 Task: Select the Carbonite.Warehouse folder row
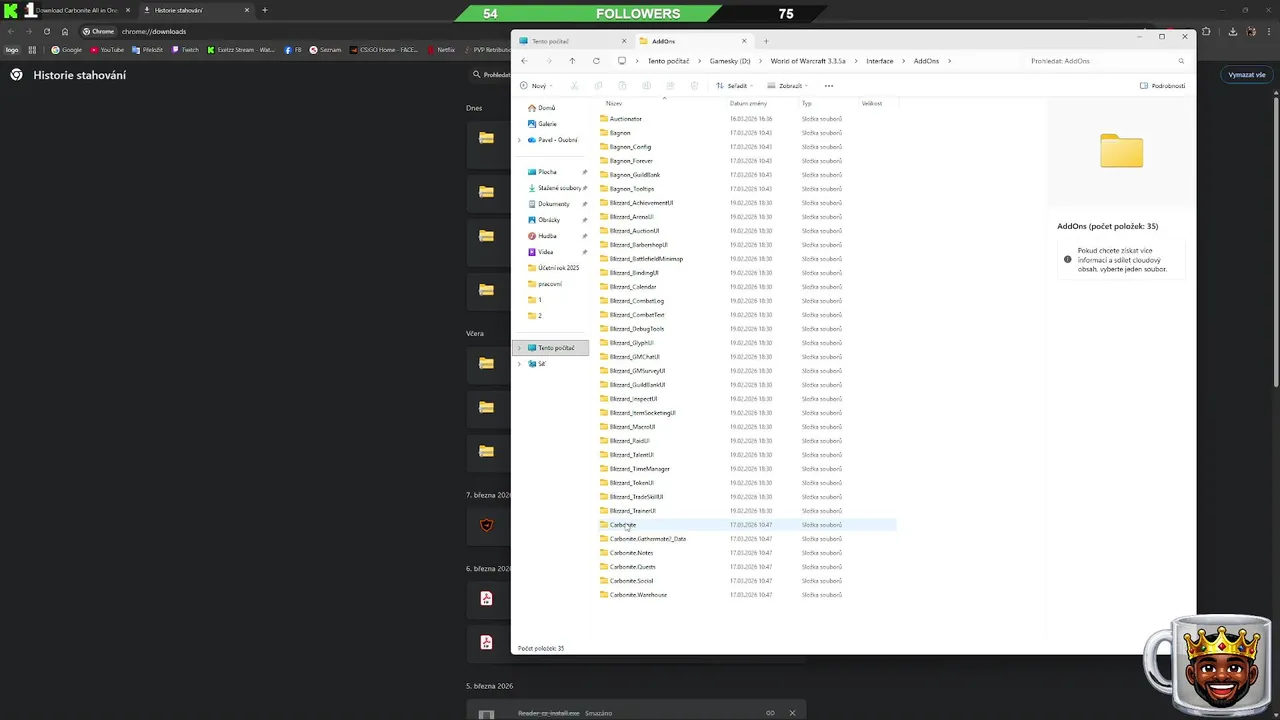747,595
